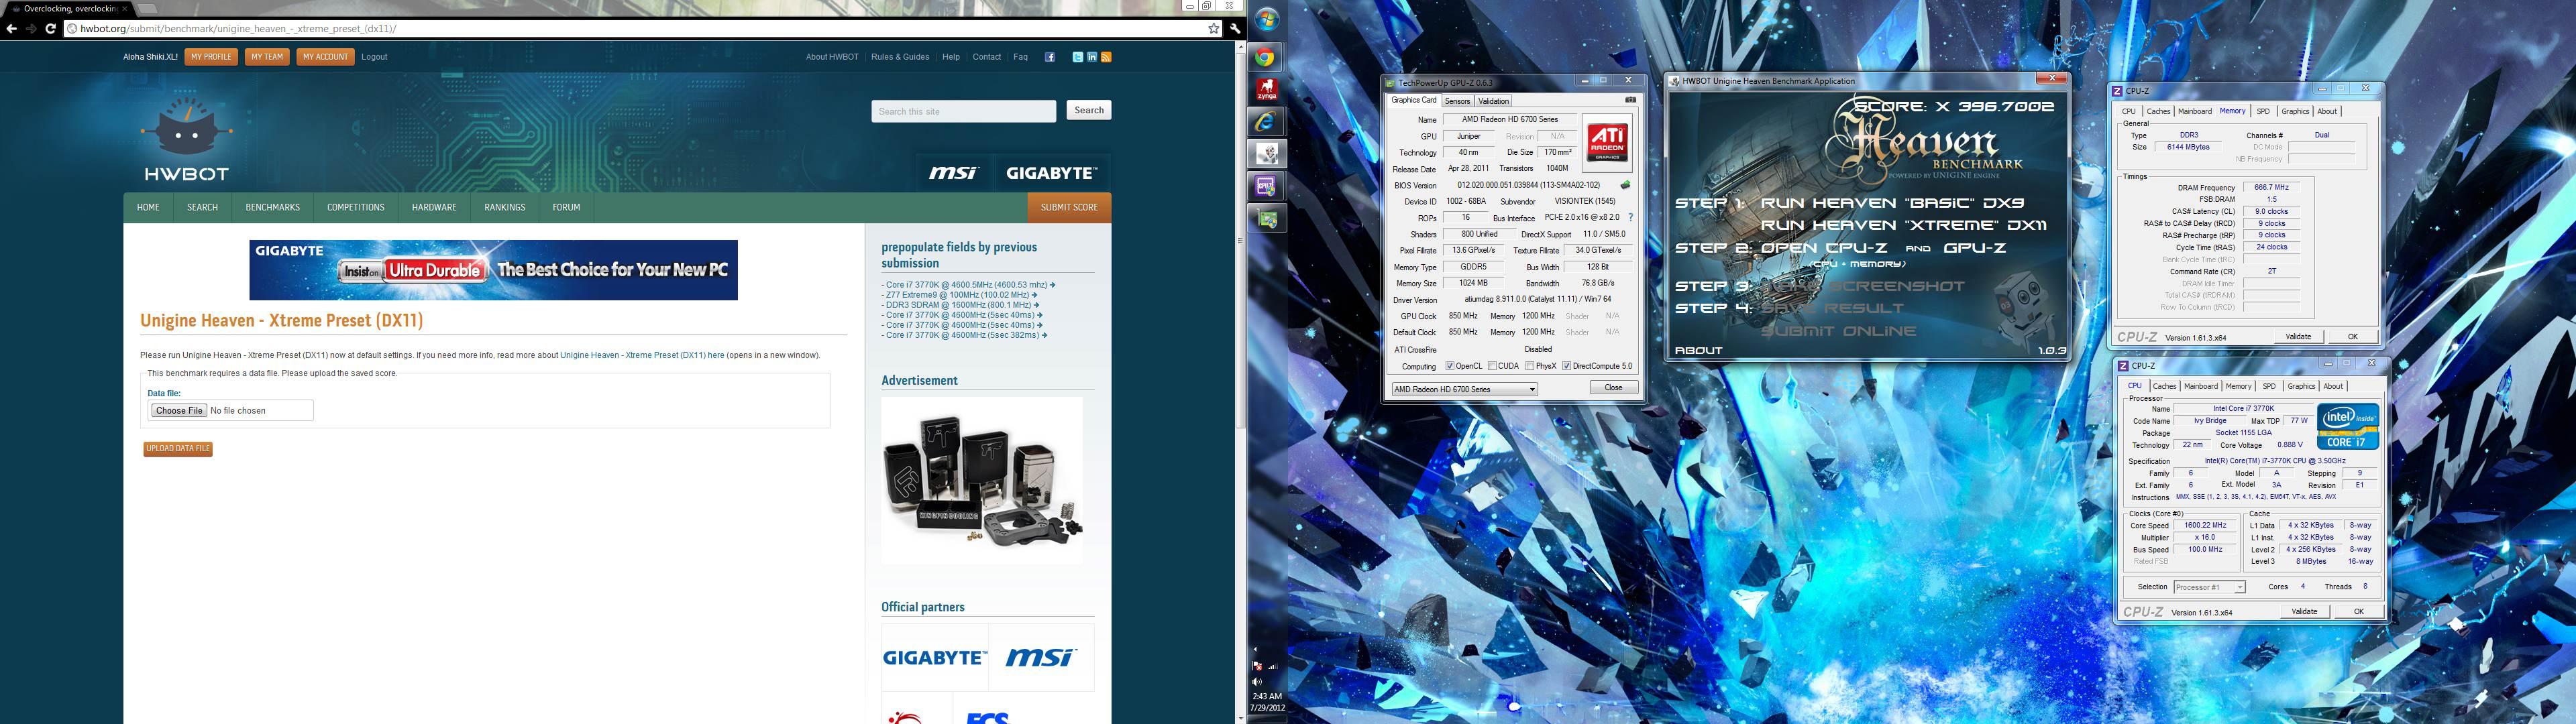Click GPU-Z BIOS save chip icon
The image size is (2576, 724).
pyautogui.click(x=1625, y=185)
